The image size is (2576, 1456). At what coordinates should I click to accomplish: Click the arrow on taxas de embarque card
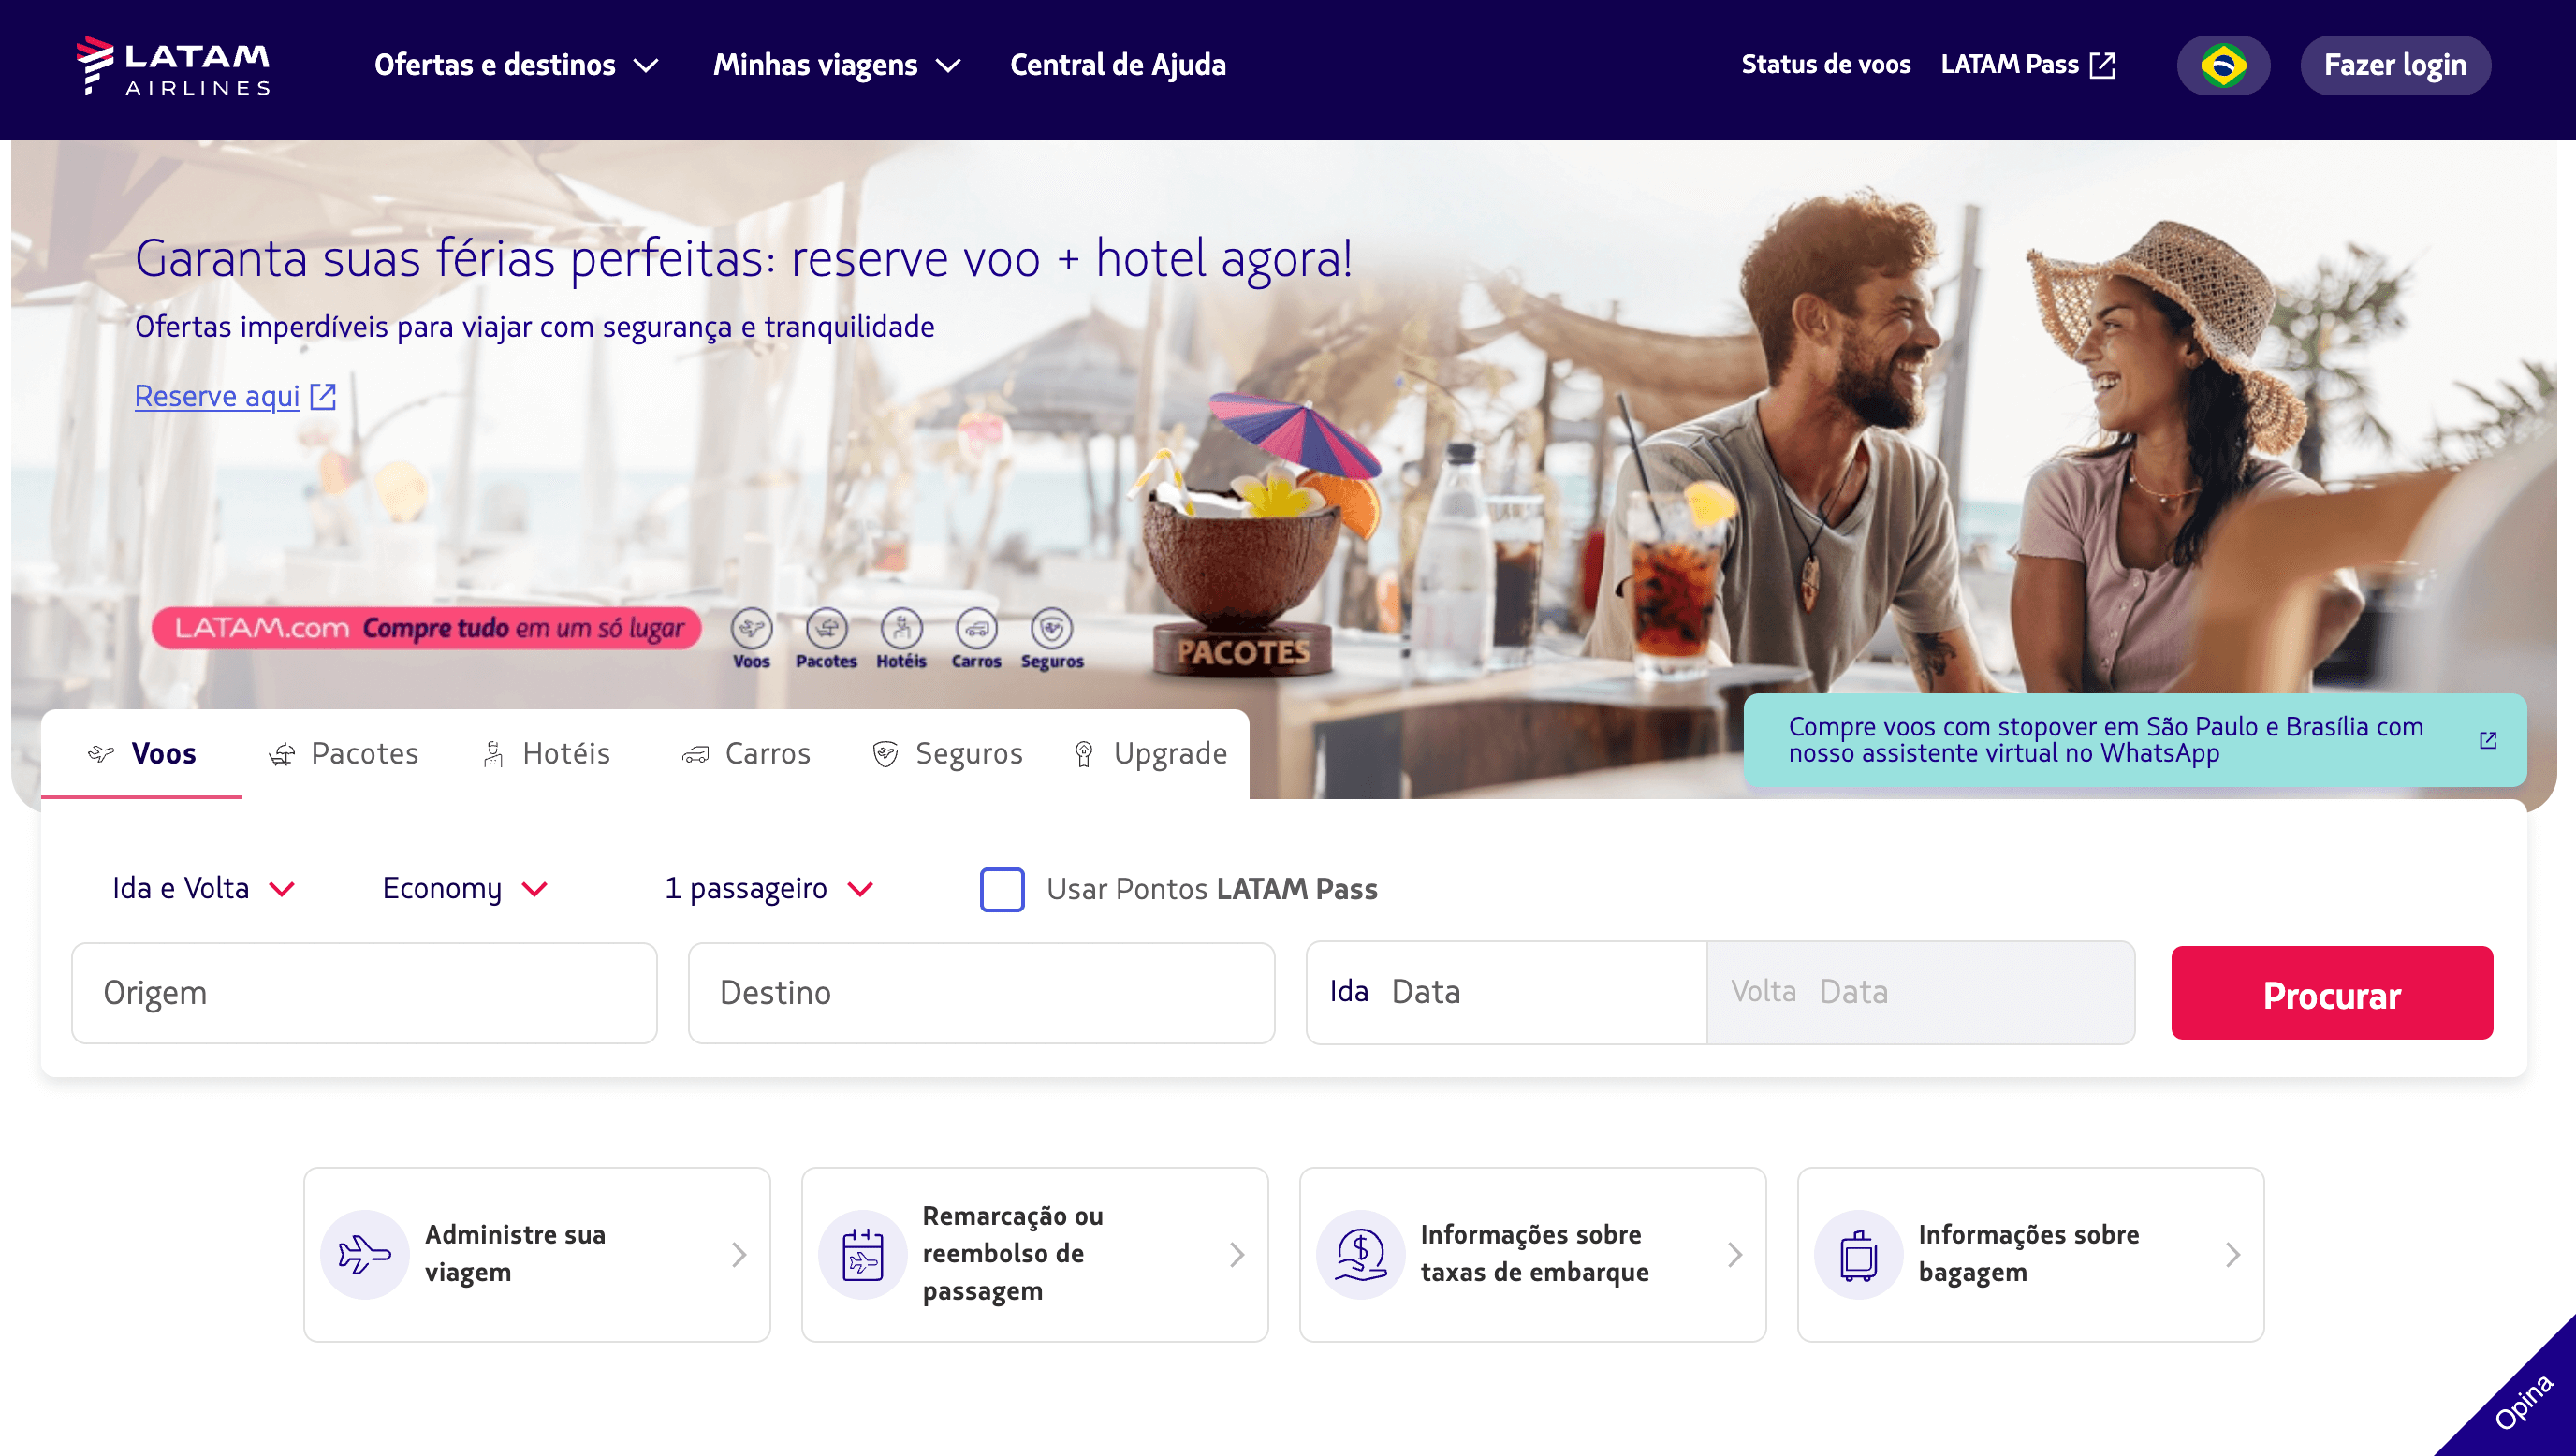click(x=1735, y=1255)
